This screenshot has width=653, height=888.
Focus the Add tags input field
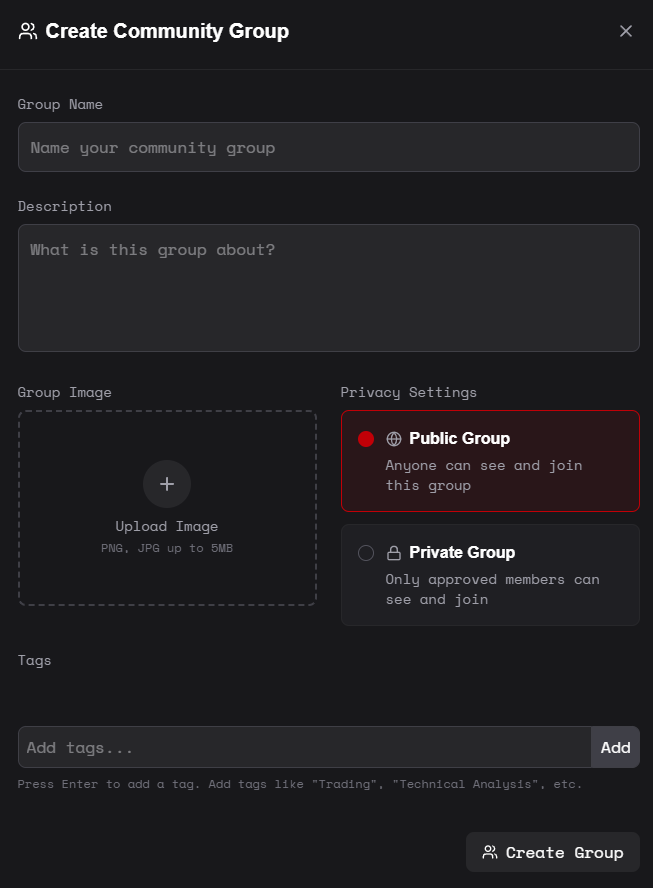point(305,747)
